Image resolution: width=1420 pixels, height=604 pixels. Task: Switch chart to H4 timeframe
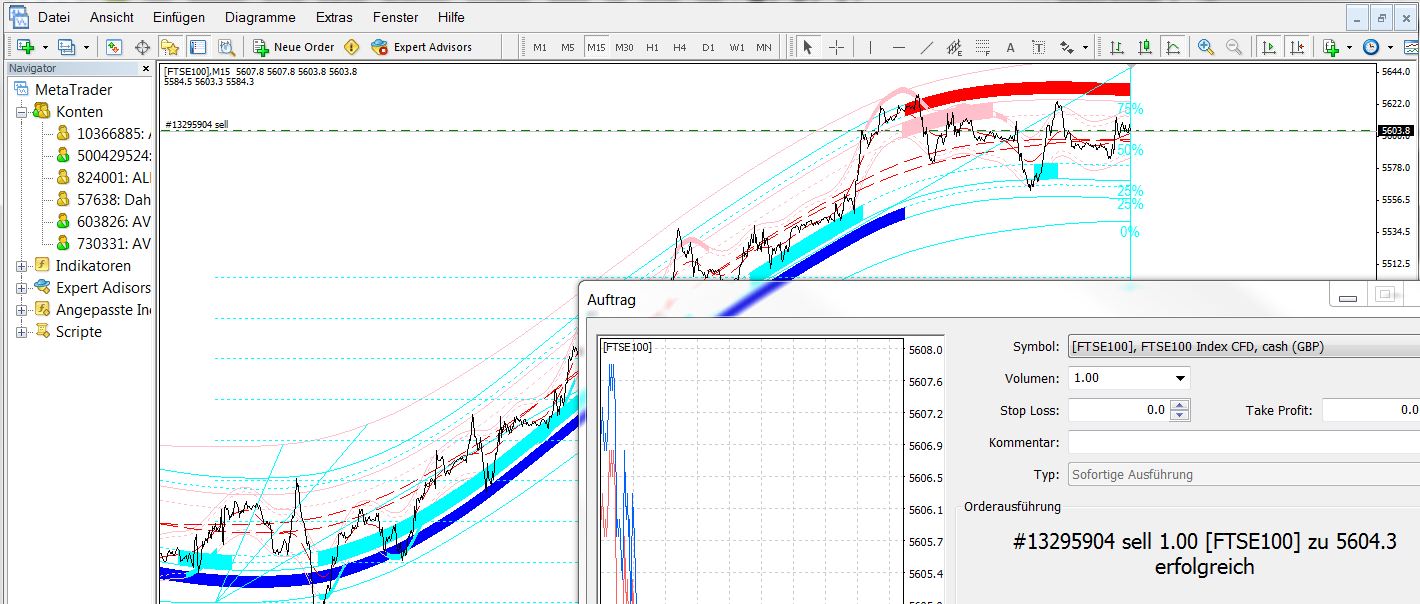click(x=680, y=47)
